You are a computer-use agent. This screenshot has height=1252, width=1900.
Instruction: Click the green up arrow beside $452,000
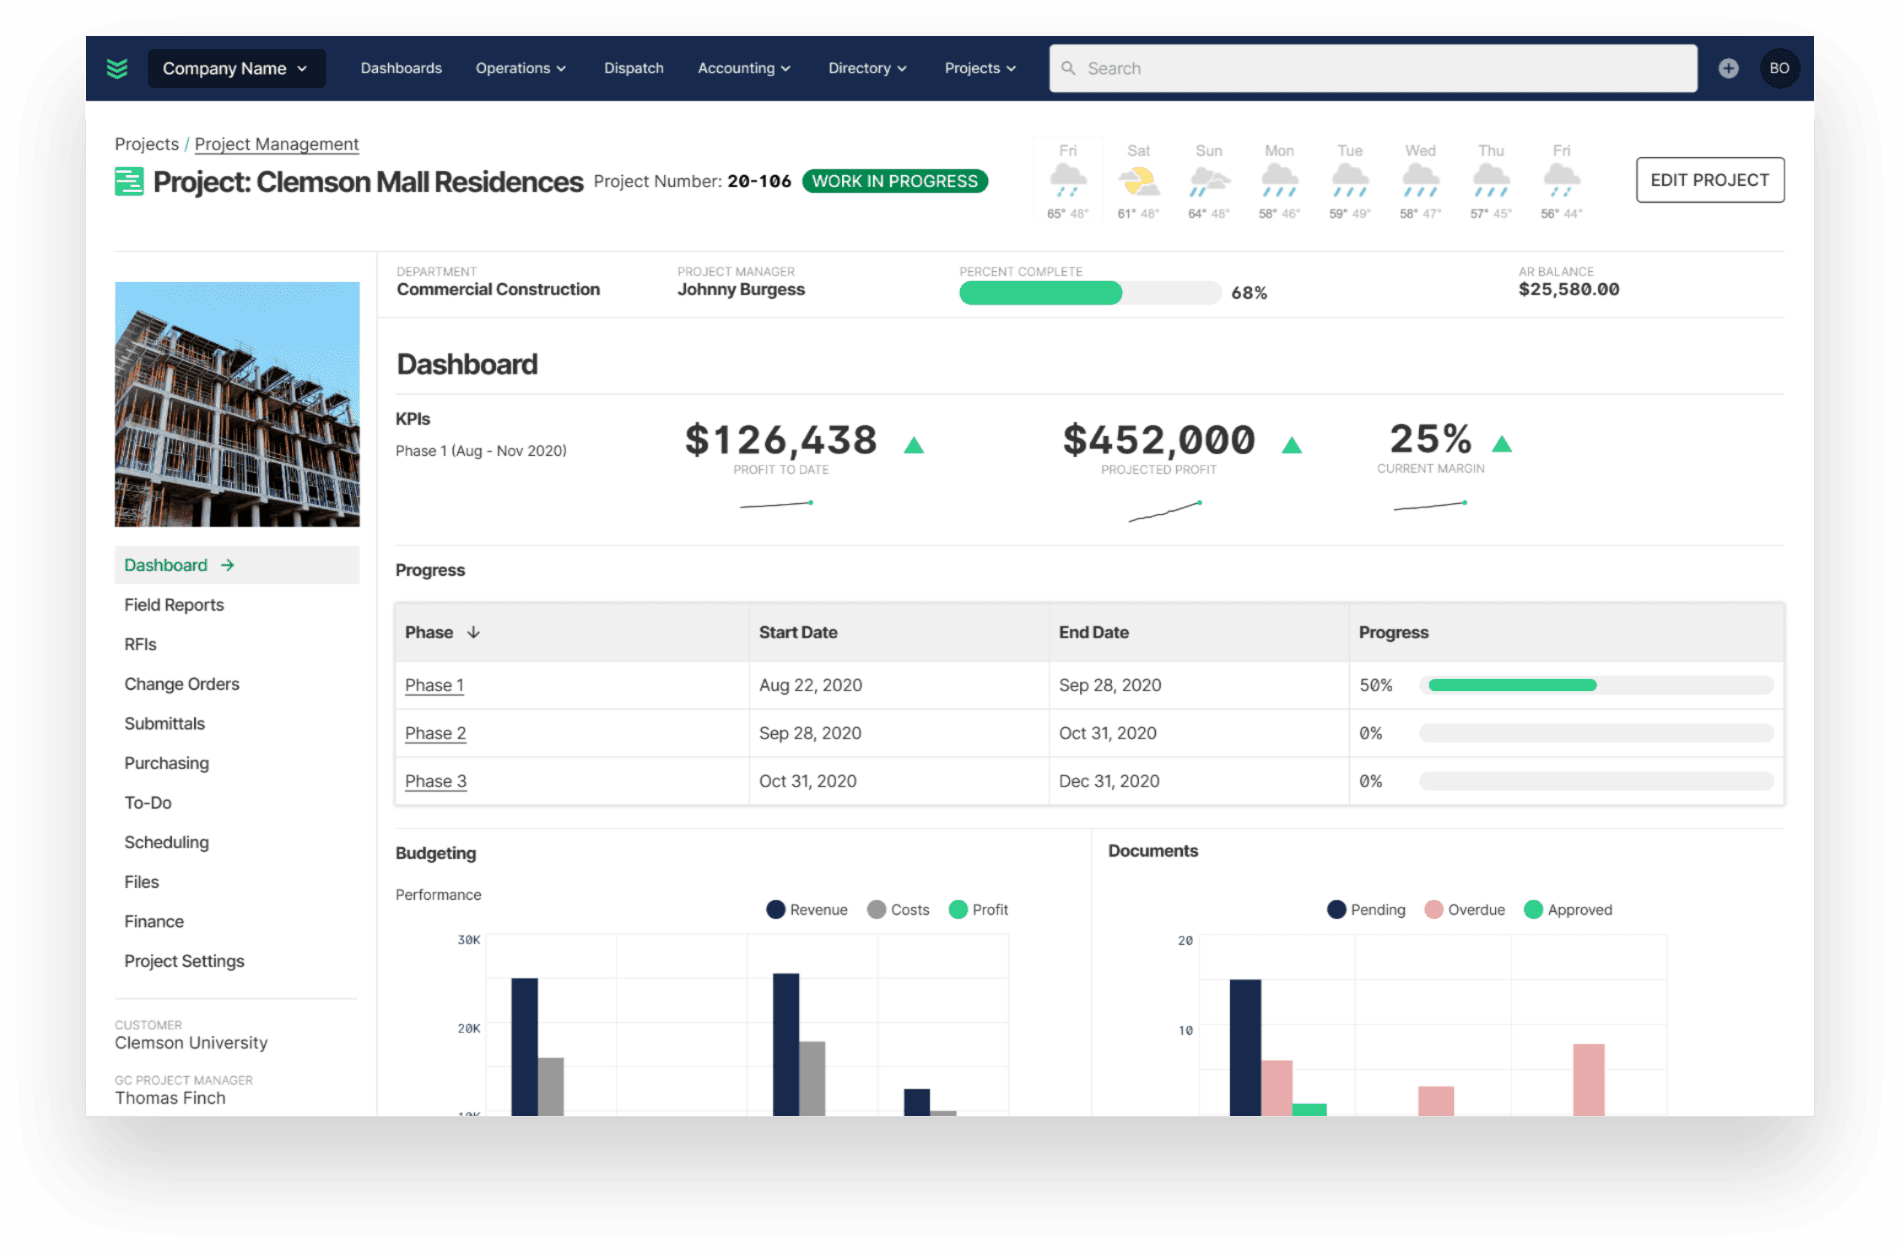pos(1292,445)
